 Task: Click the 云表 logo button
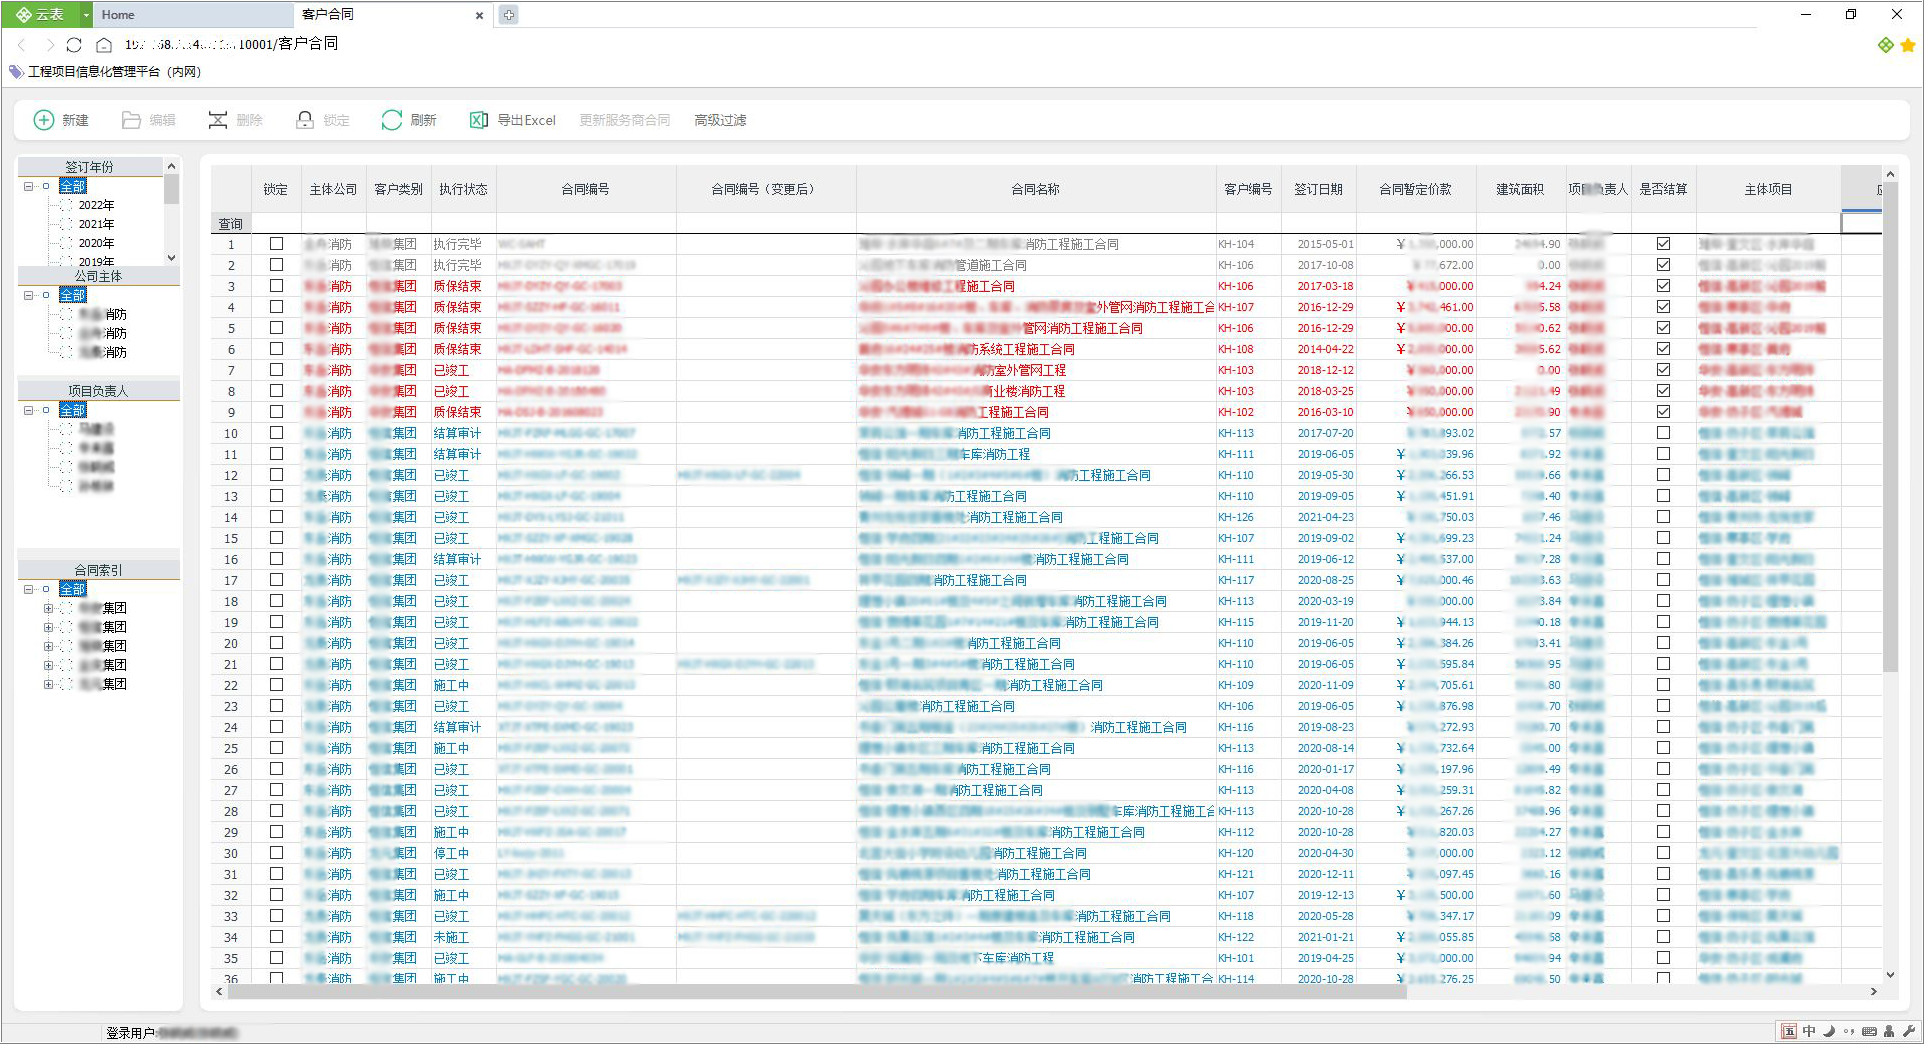(39, 14)
